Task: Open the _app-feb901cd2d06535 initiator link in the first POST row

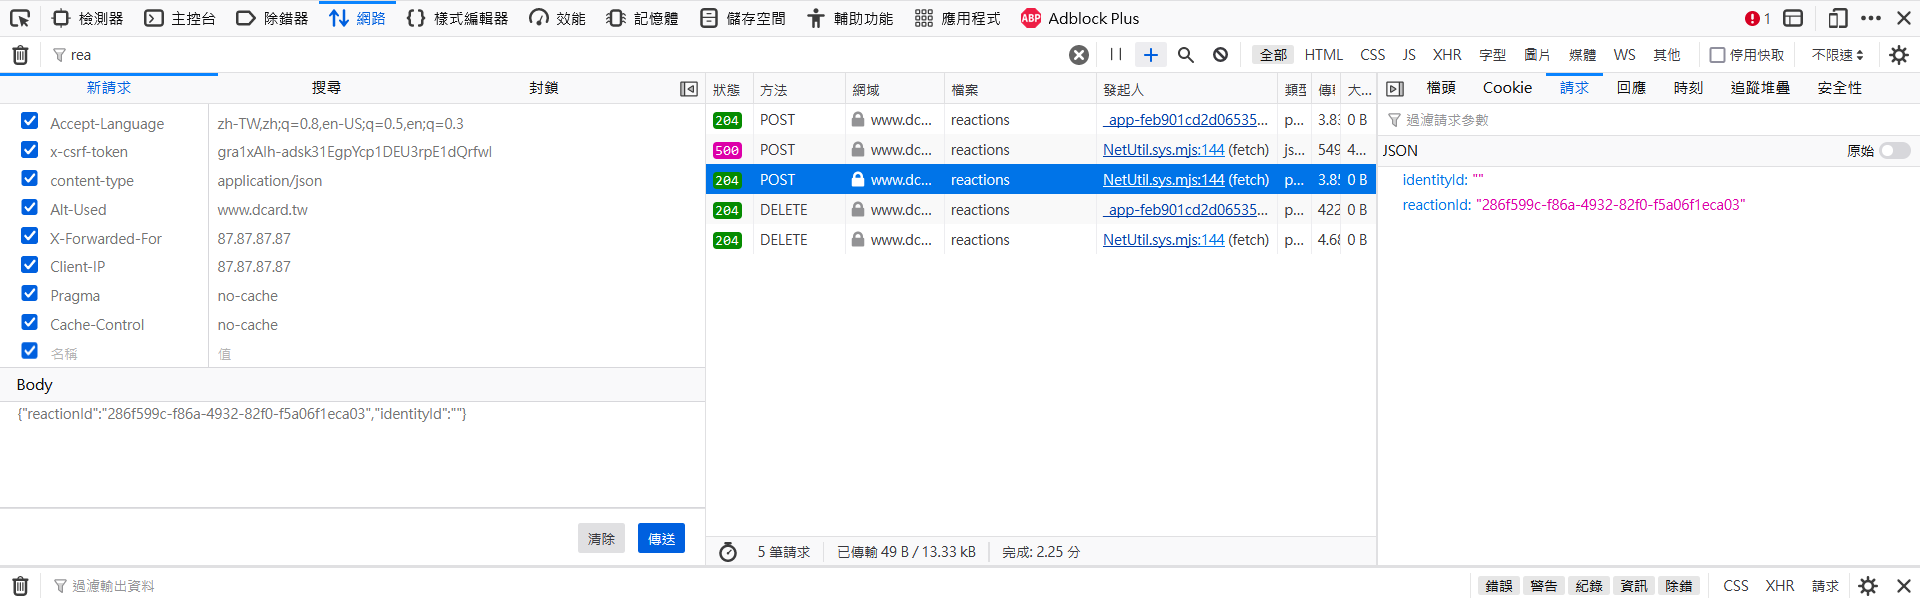Action: coord(1185,120)
